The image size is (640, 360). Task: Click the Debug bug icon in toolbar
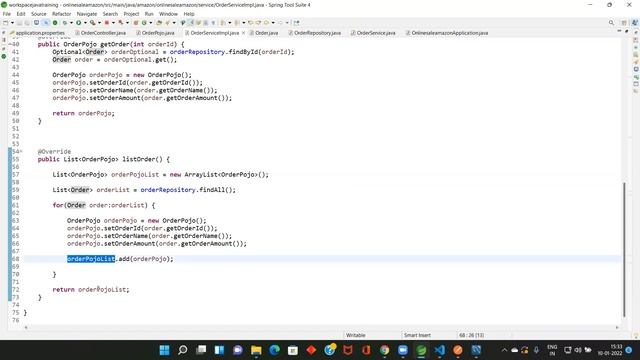(x=64, y=23)
